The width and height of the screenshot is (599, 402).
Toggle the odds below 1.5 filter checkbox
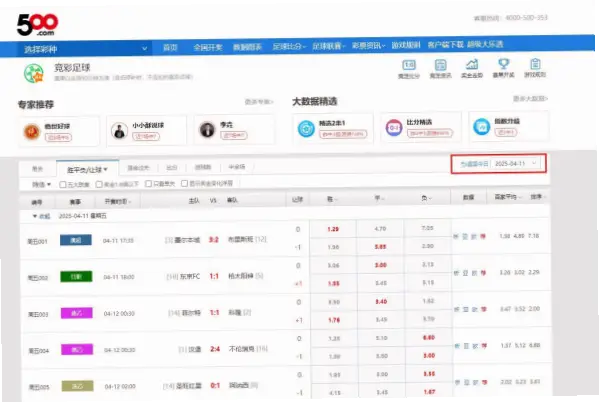[x=99, y=184]
